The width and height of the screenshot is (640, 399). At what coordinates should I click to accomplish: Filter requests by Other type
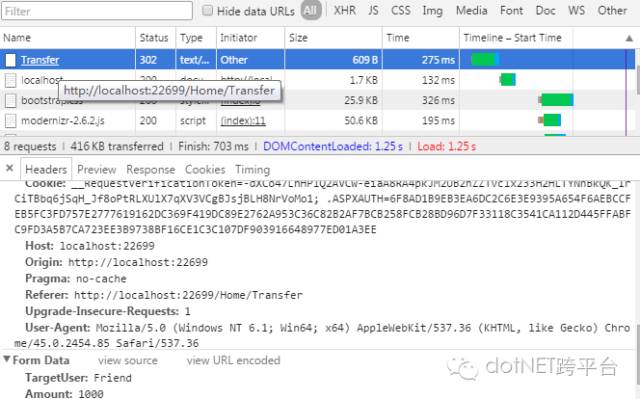tap(612, 11)
